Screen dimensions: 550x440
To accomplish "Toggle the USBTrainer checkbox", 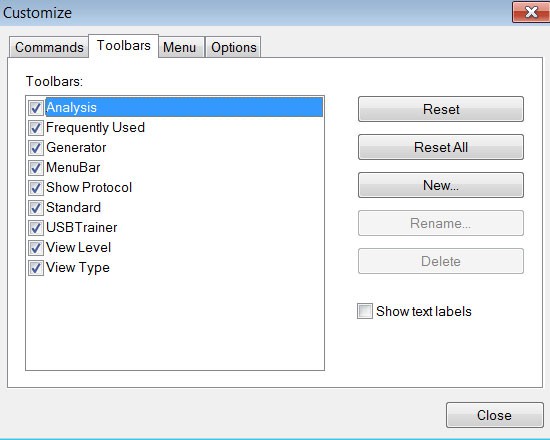I will click(36, 228).
